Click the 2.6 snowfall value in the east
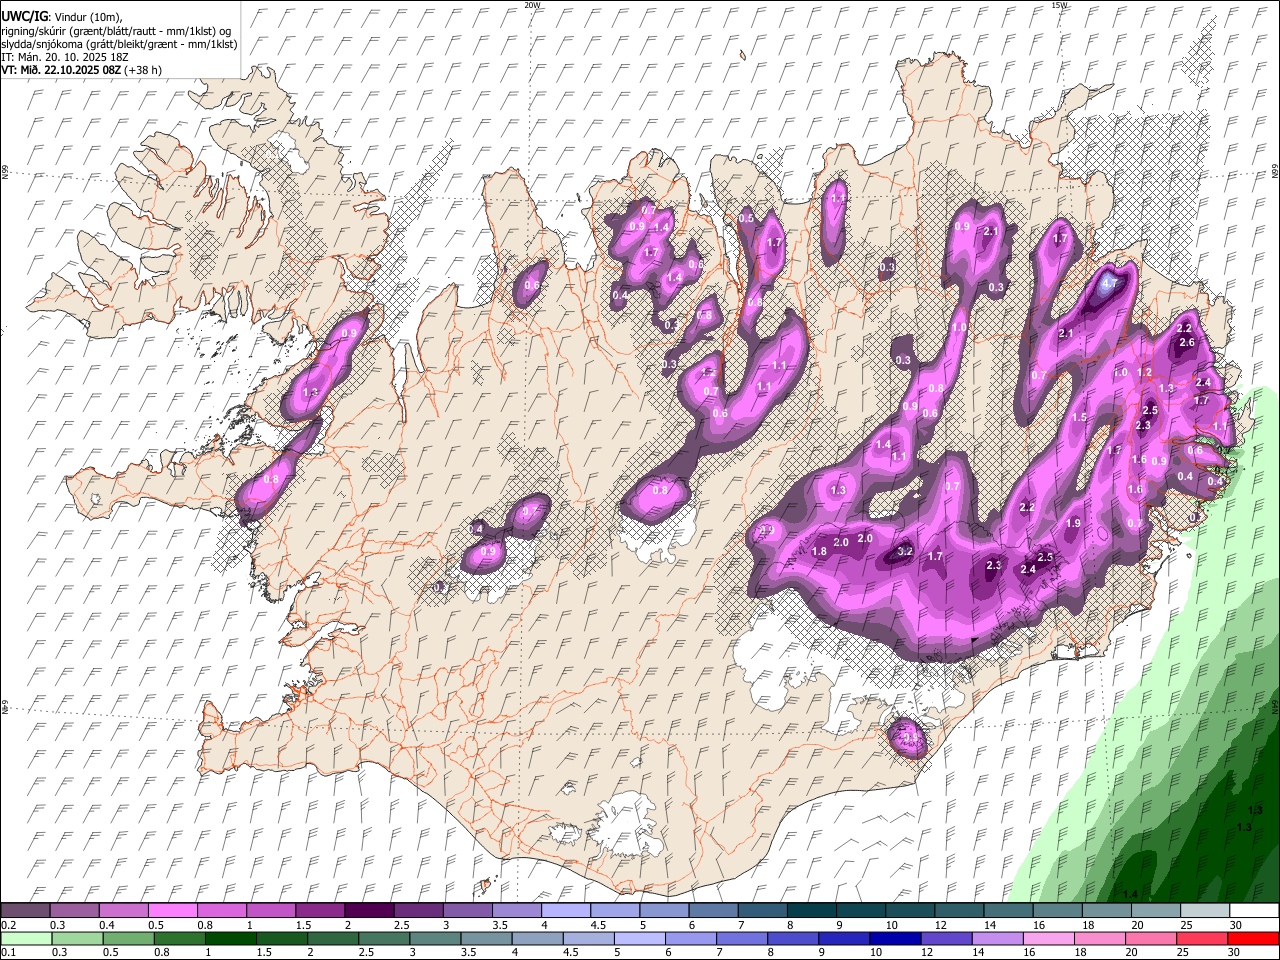This screenshot has height=960, width=1280. (x=1187, y=342)
